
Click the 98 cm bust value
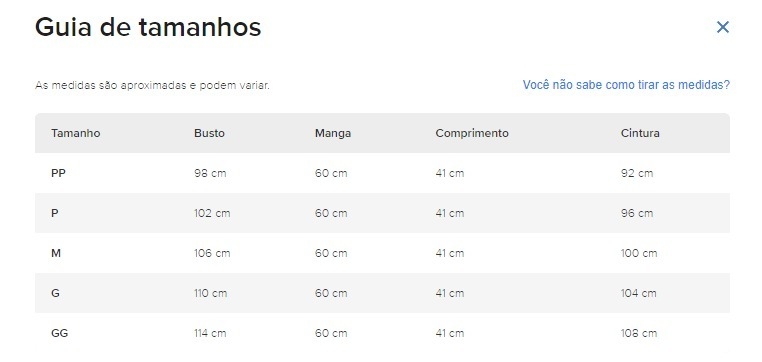[x=210, y=173]
